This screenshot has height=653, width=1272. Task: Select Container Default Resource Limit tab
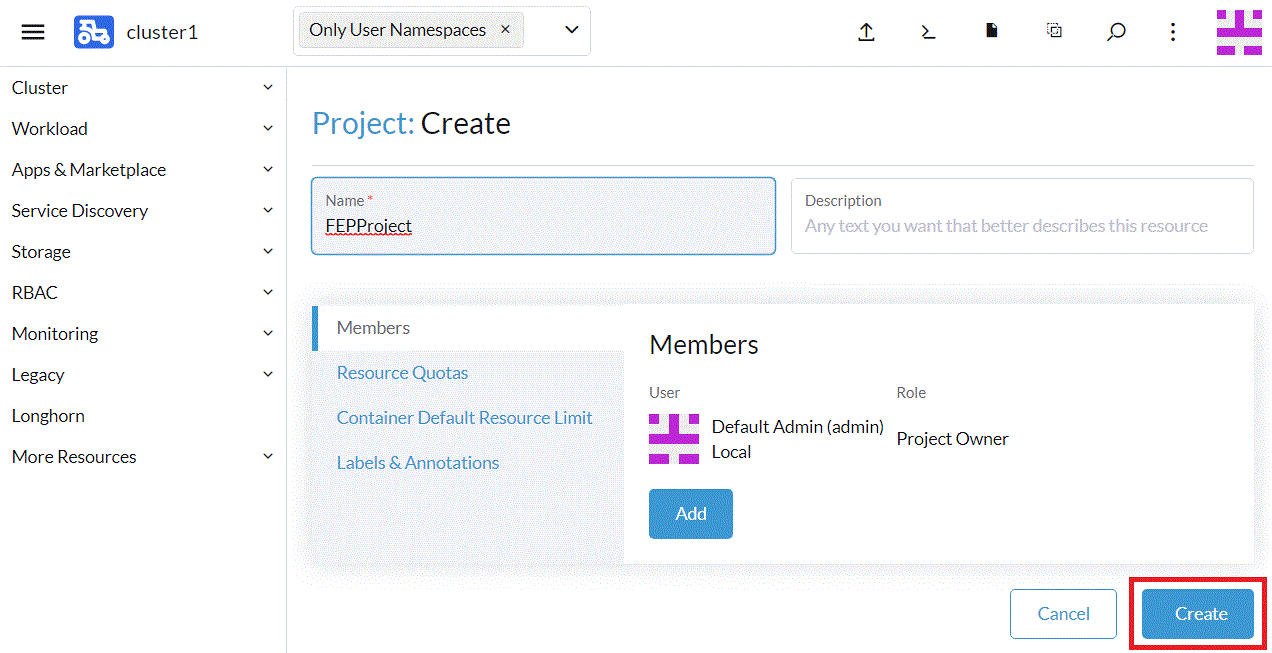pyautogui.click(x=464, y=418)
